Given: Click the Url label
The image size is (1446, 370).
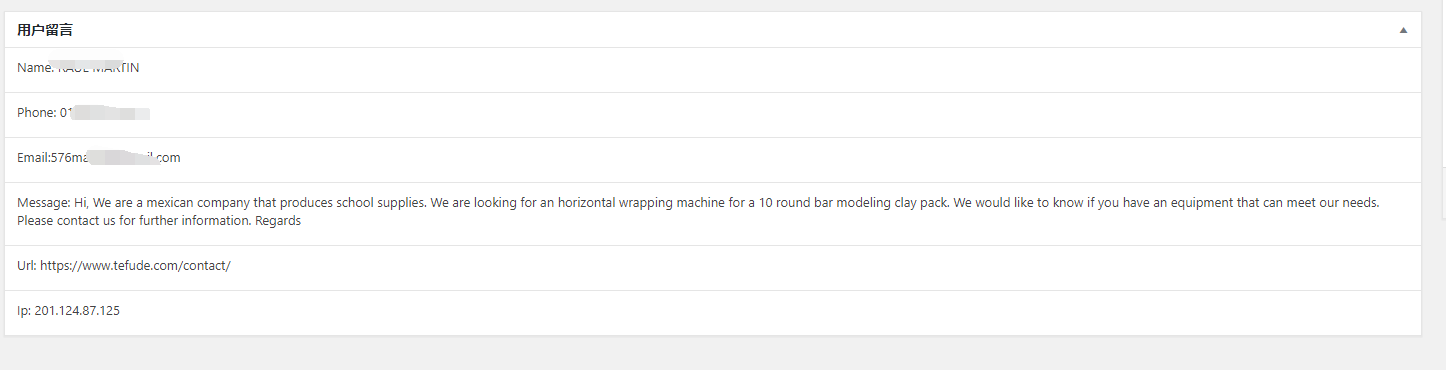Looking at the screenshot, I should coord(27,266).
